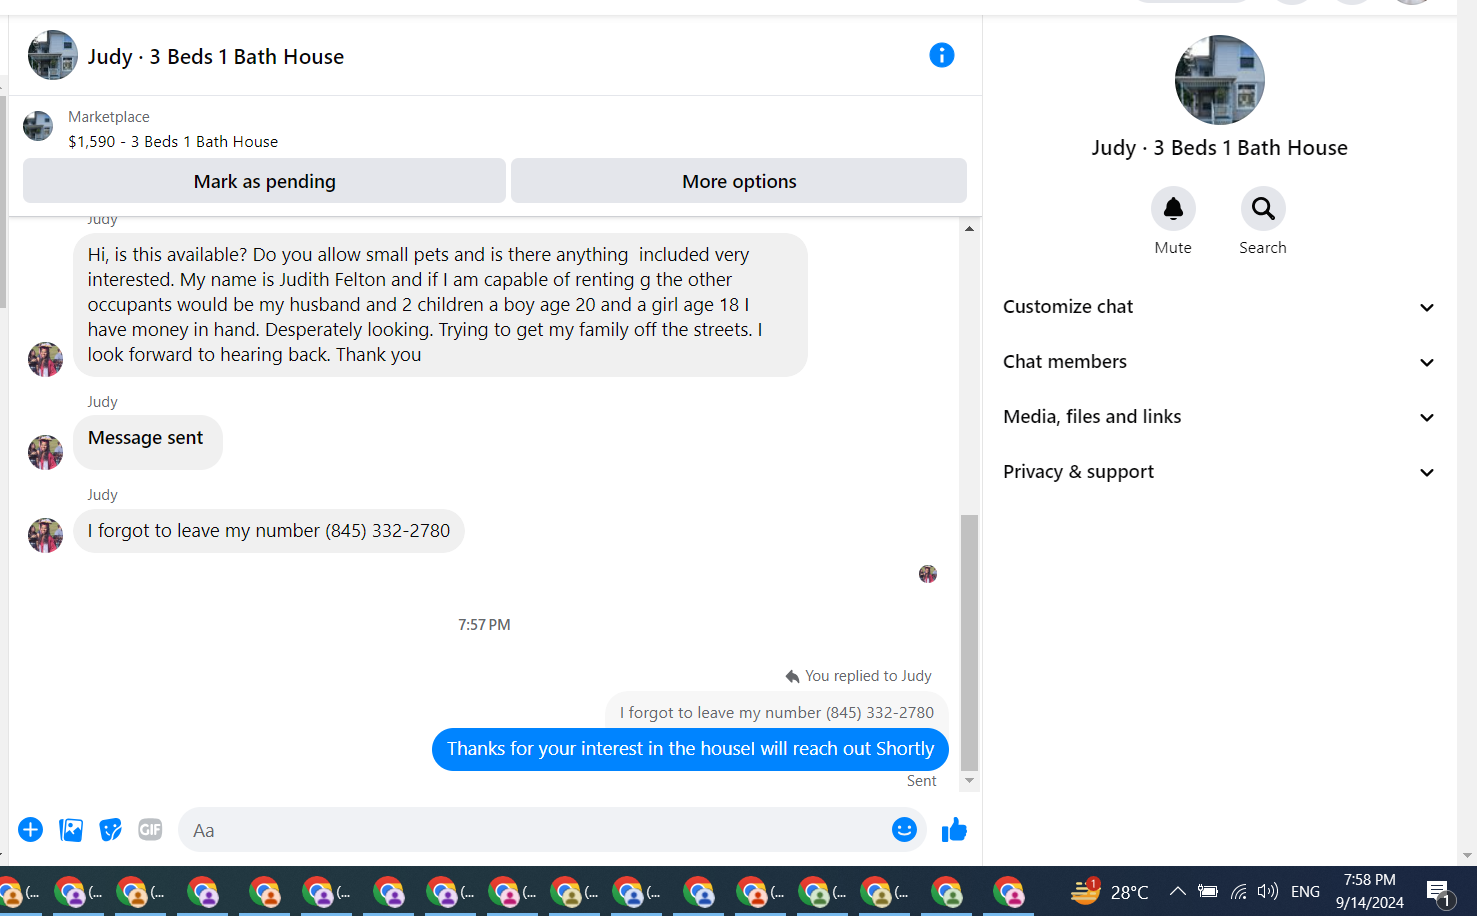
Task: Search in conversation using the magnifier icon
Action: coord(1262,208)
